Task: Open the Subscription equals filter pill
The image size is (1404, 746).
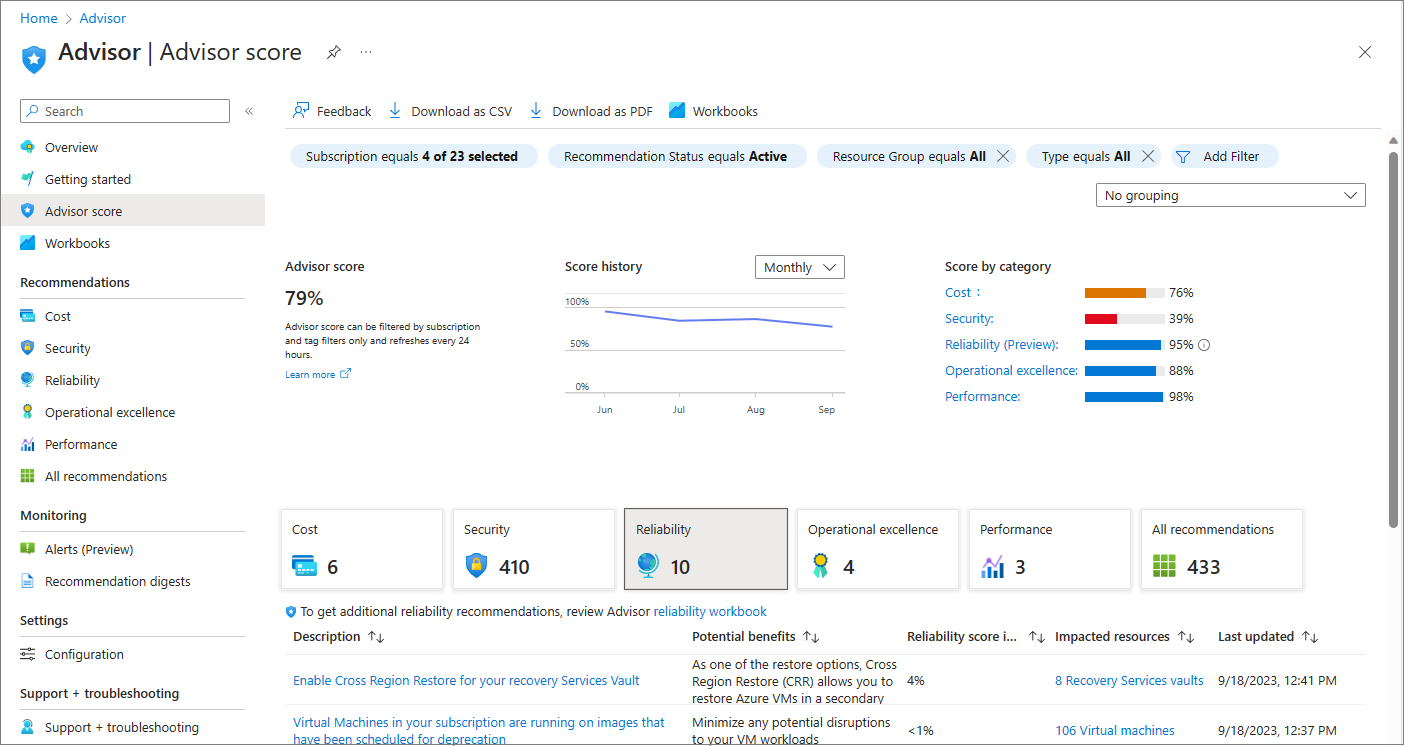Action: 413,156
